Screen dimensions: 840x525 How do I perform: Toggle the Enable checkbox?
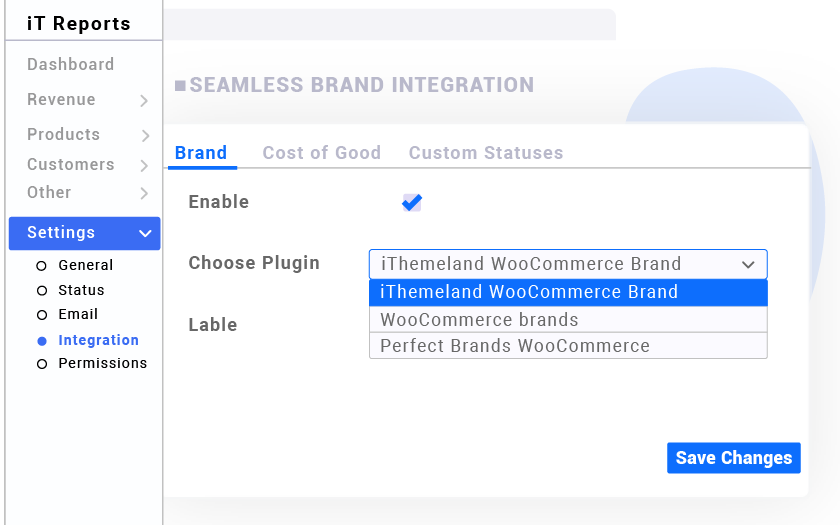(x=411, y=203)
